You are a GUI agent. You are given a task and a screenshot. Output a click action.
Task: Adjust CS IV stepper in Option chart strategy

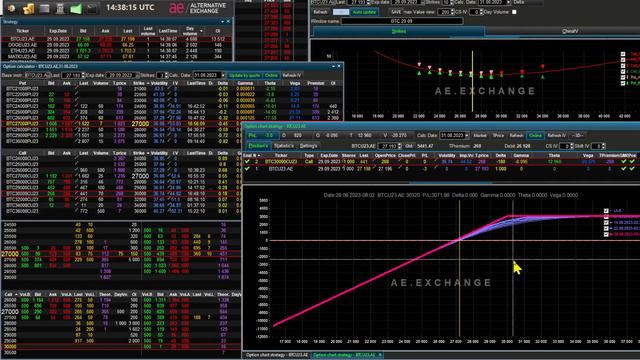(571, 146)
